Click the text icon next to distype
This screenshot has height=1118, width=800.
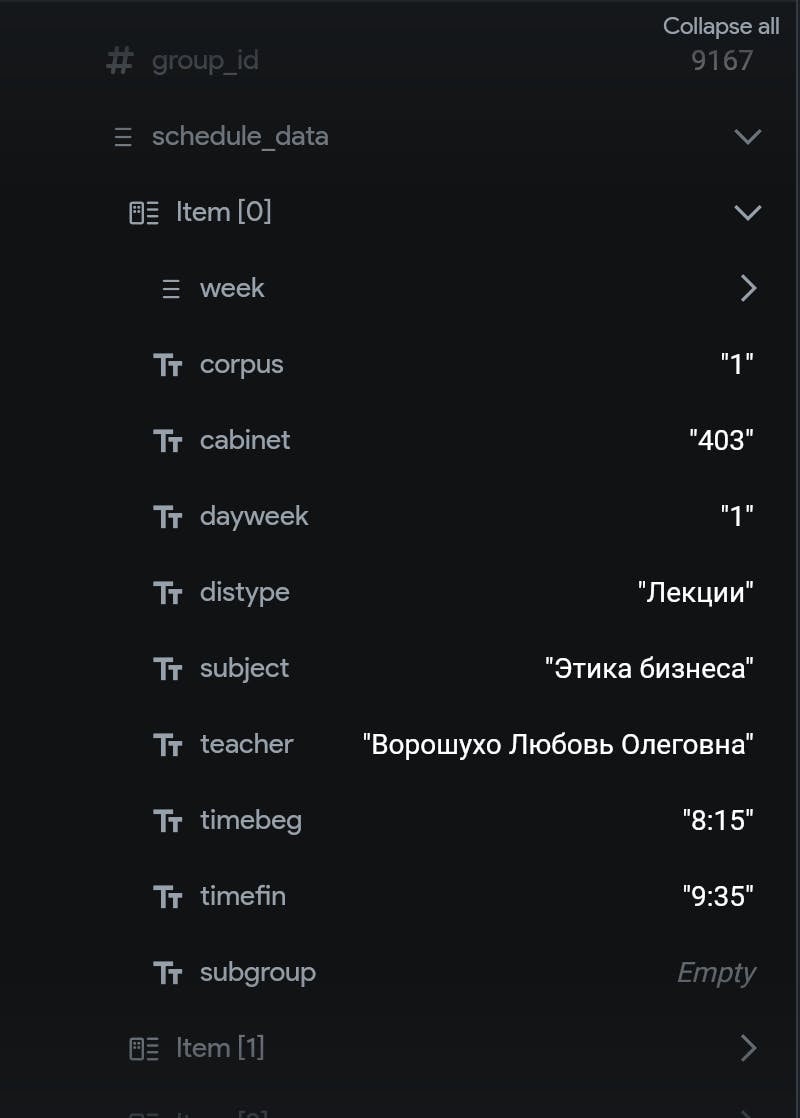tap(168, 593)
